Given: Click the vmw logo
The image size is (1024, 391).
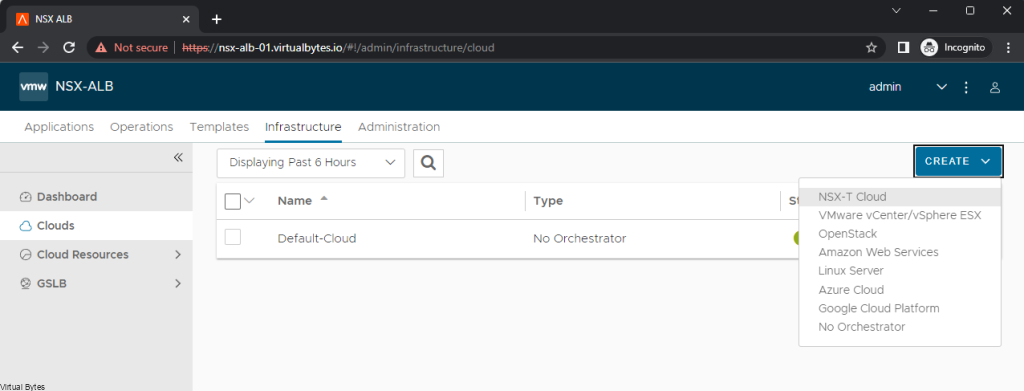Looking at the screenshot, I should pos(33,87).
